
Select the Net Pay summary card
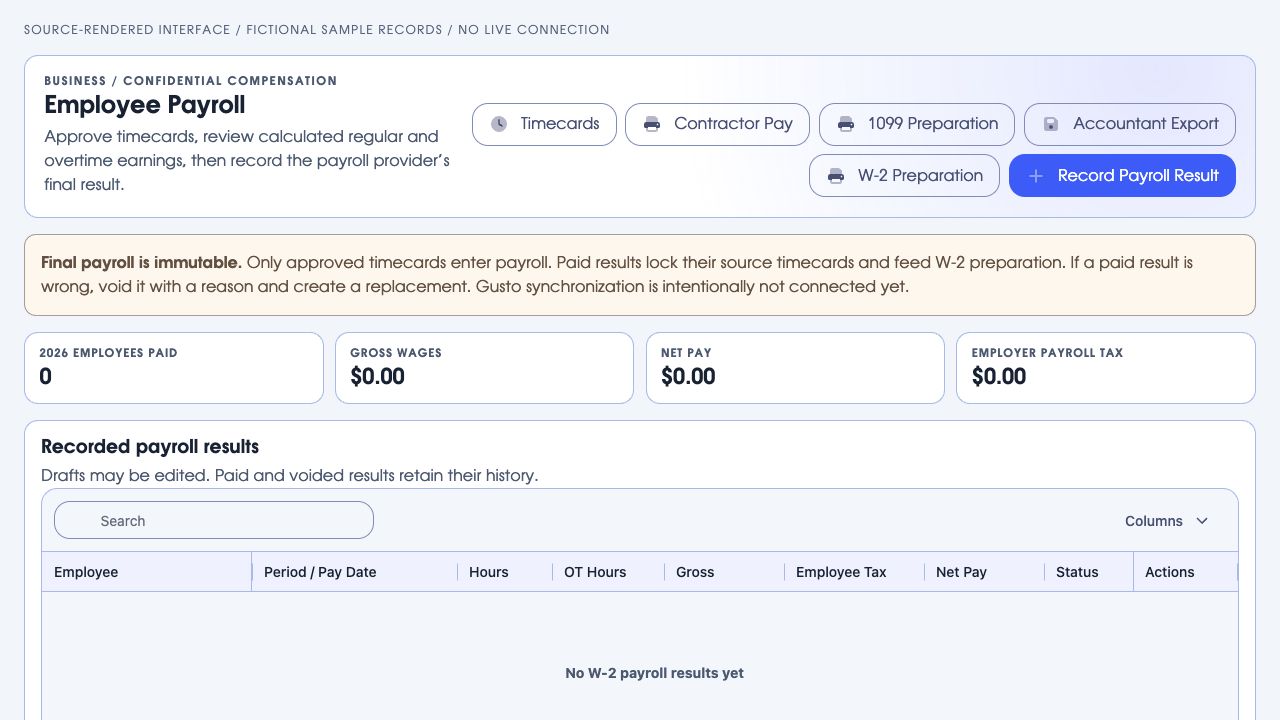795,368
